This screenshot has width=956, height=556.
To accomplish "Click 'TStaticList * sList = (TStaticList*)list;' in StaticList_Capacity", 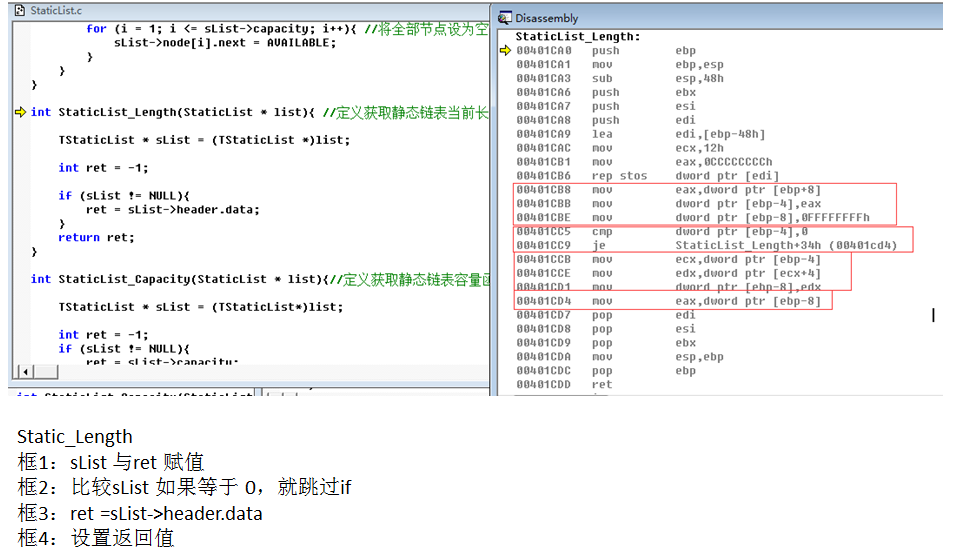I will 201,307.
